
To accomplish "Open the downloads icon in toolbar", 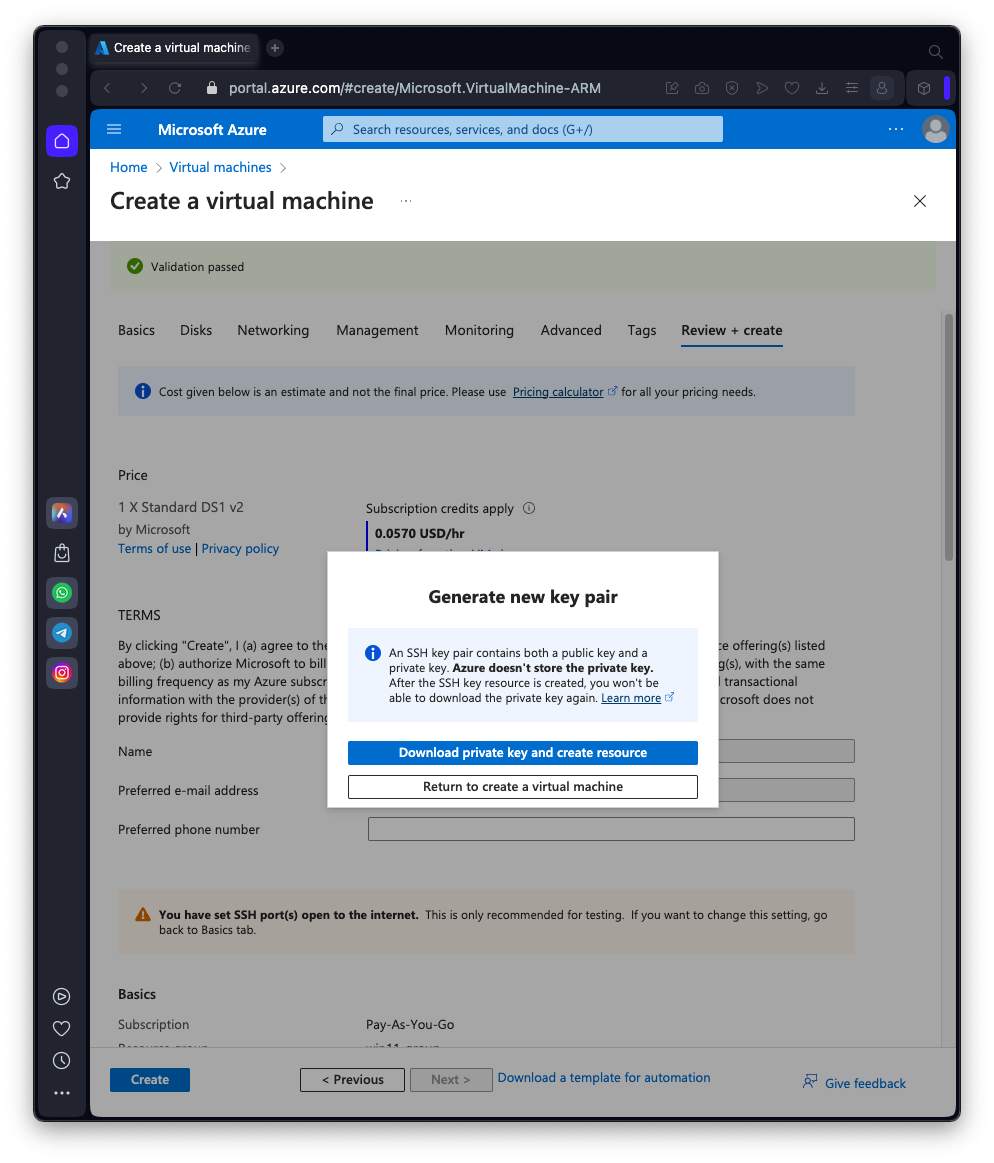I will tap(822, 88).
